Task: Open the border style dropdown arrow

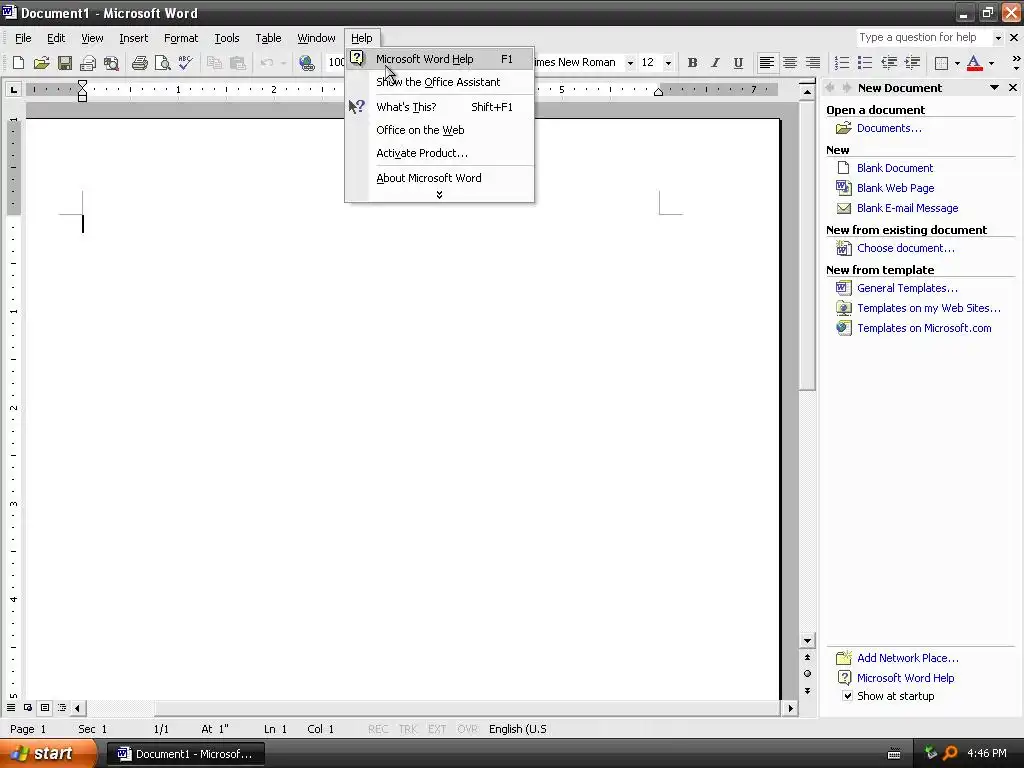Action: pos(957,63)
